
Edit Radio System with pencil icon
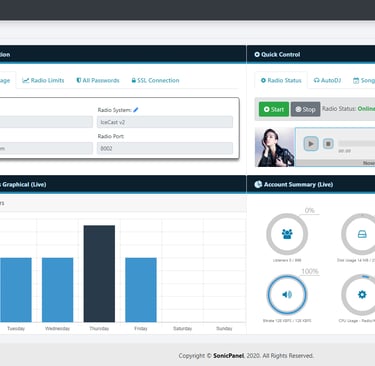click(136, 110)
